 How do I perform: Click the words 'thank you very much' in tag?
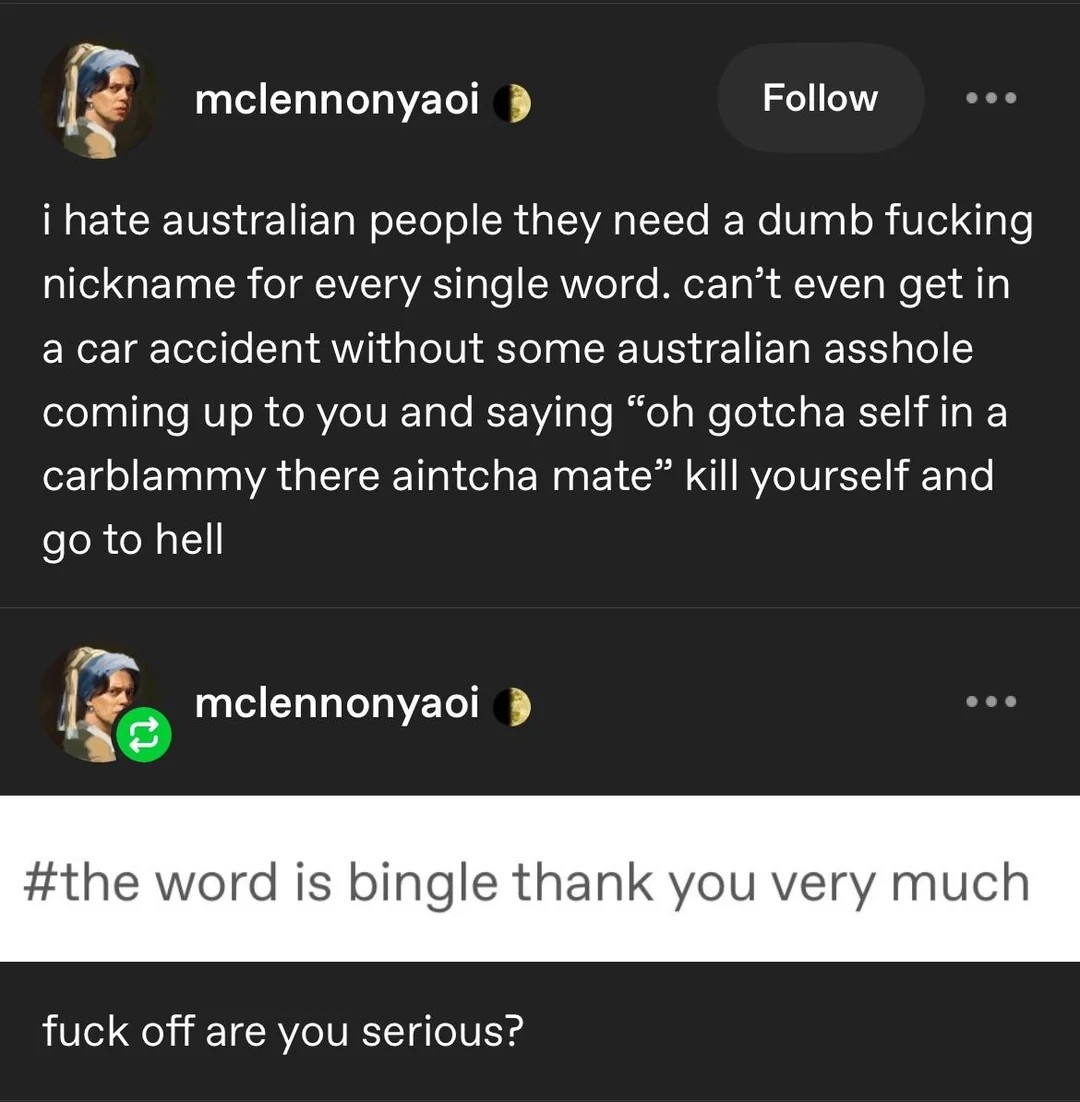coord(772,883)
